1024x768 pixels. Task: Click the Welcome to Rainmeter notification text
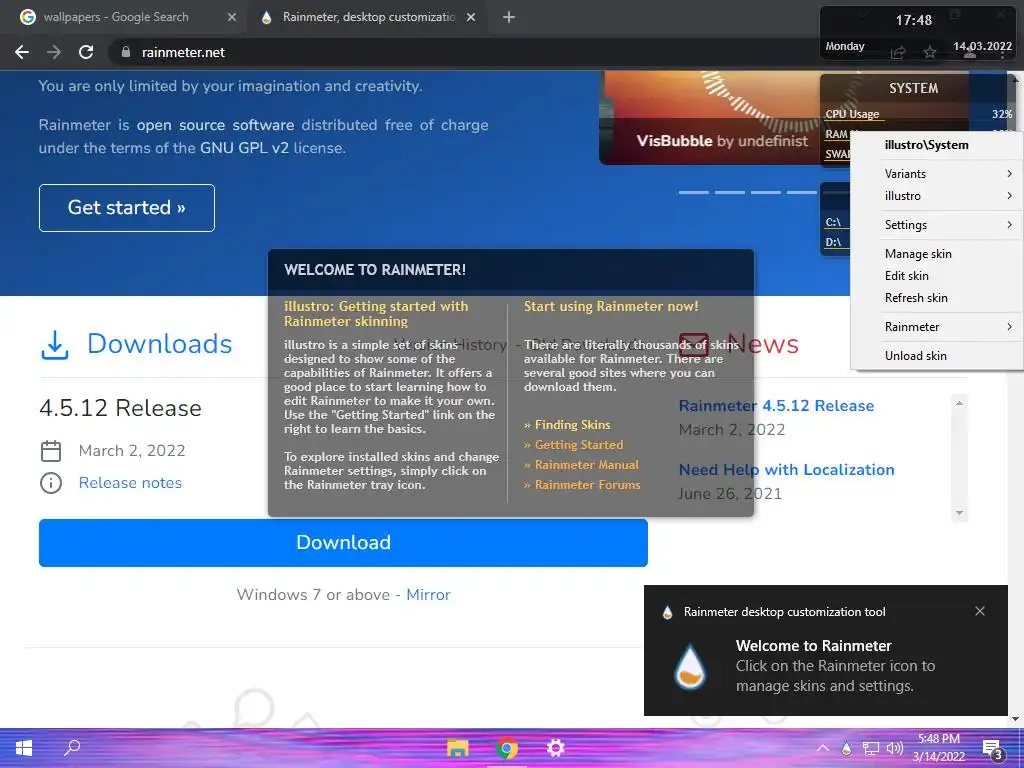click(x=813, y=646)
